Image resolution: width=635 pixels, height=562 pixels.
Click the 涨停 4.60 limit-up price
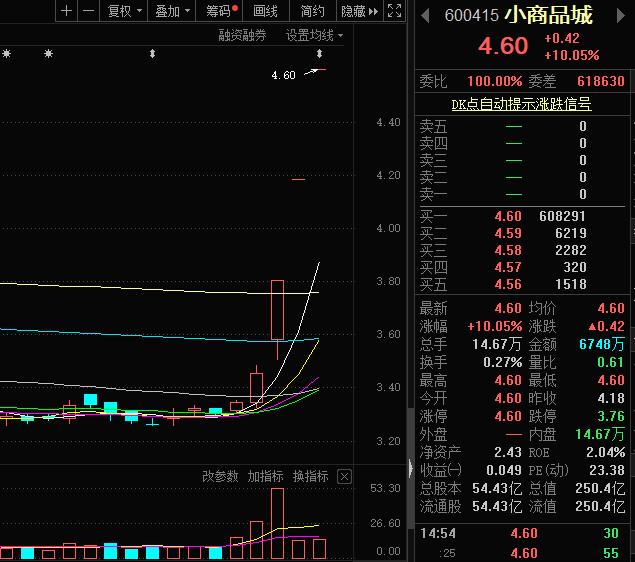(508, 416)
